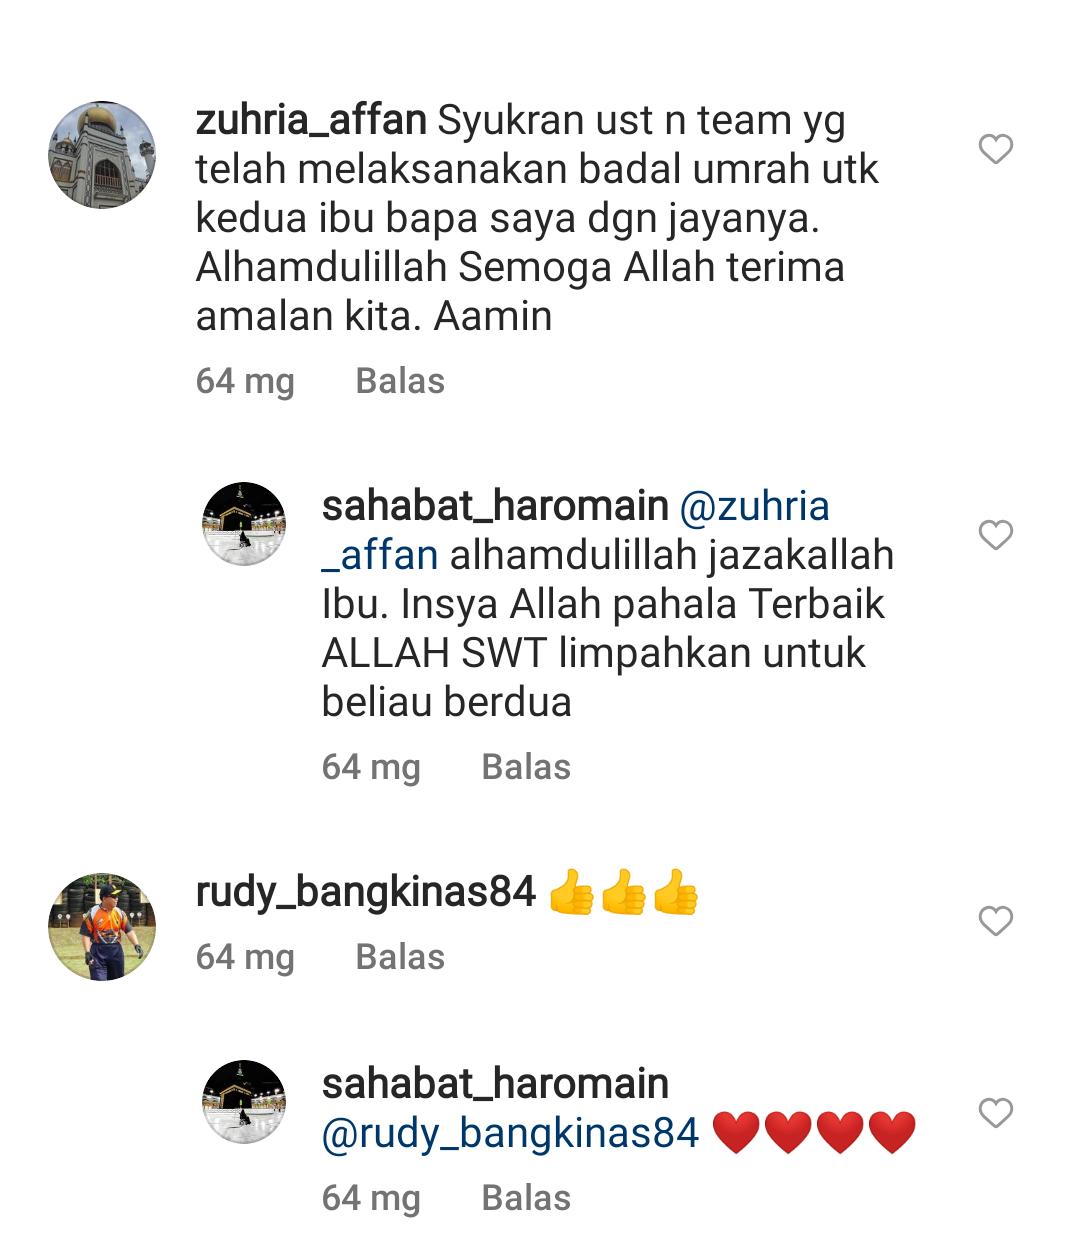Screen dimensions: 1080x1250
Task: Tap Balas under the jazakallah Ibu reply
Action: click(x=526, y=767)
